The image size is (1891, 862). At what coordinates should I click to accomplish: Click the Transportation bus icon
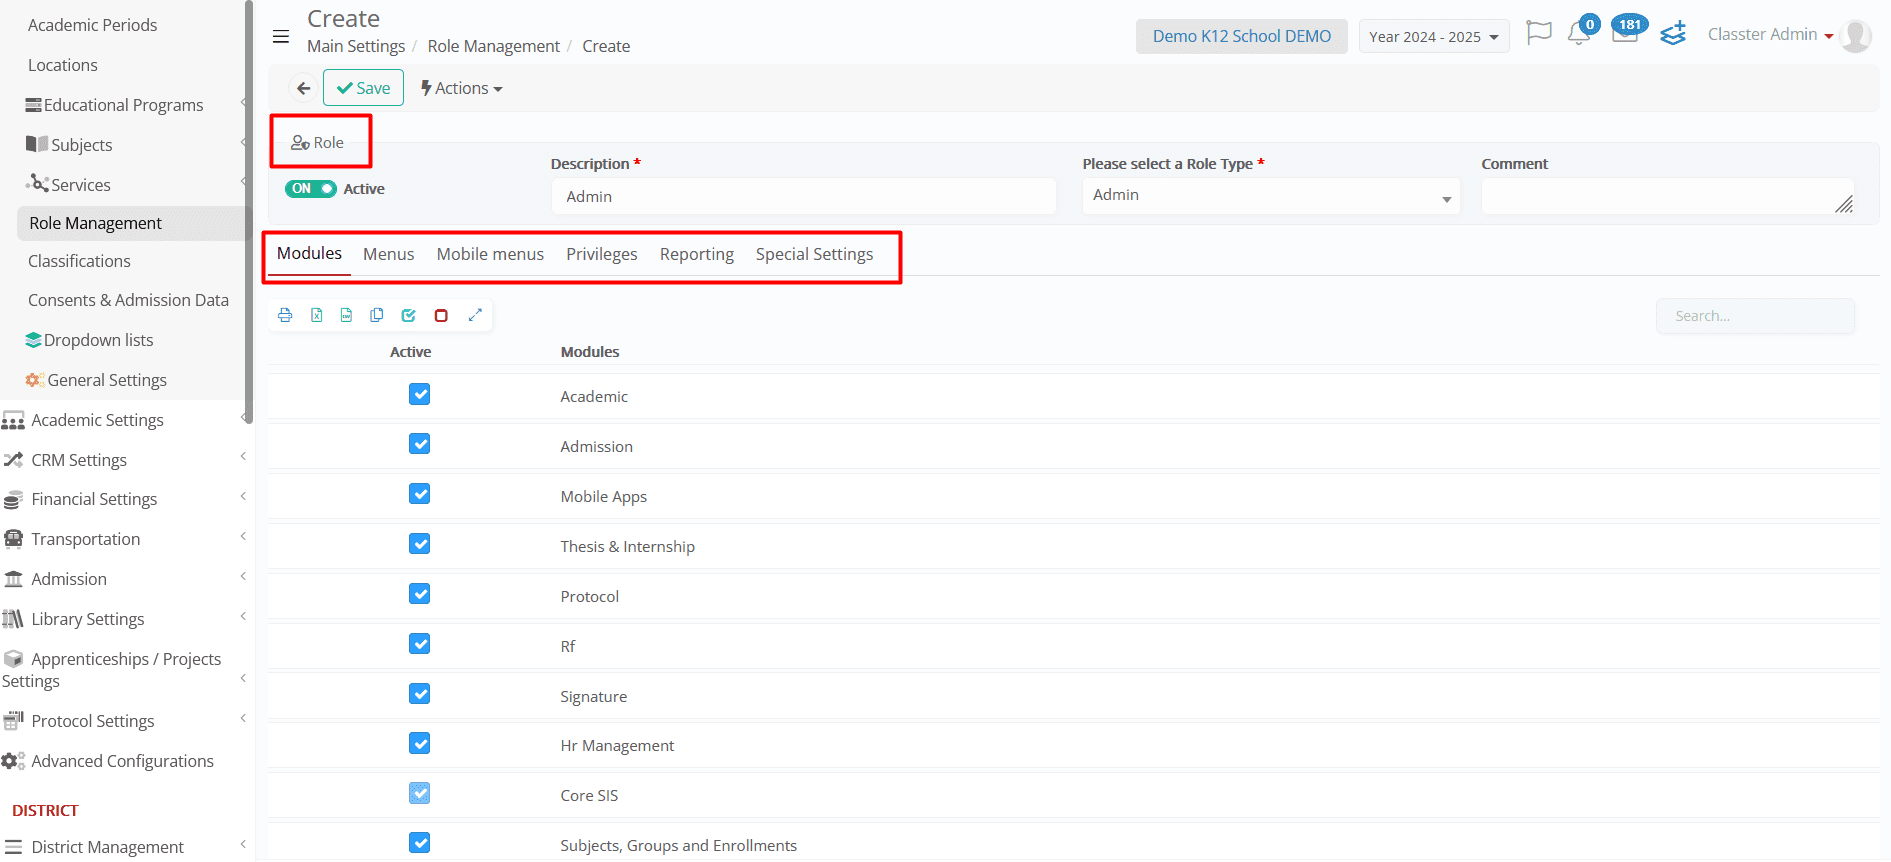14,539
